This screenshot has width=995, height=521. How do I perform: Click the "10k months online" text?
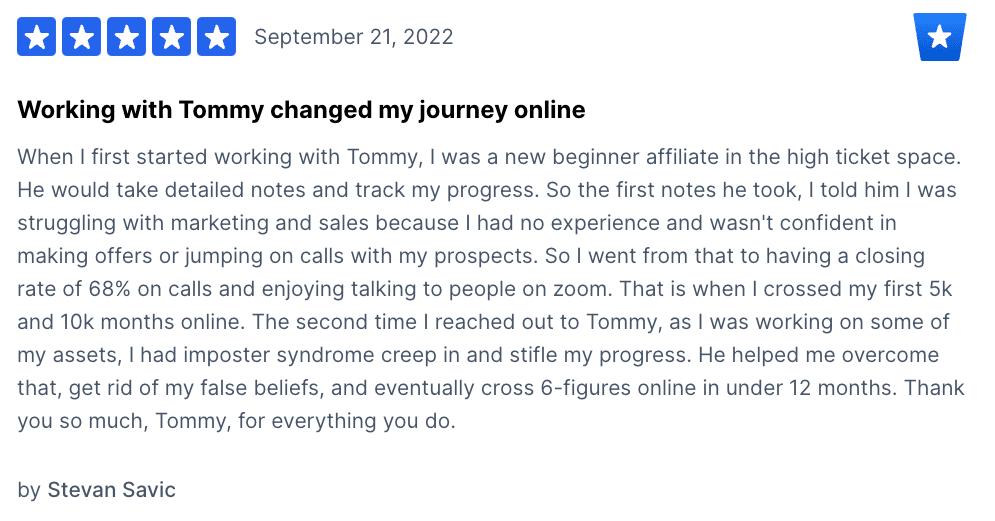pyautogui.click(x=152, y=322)
